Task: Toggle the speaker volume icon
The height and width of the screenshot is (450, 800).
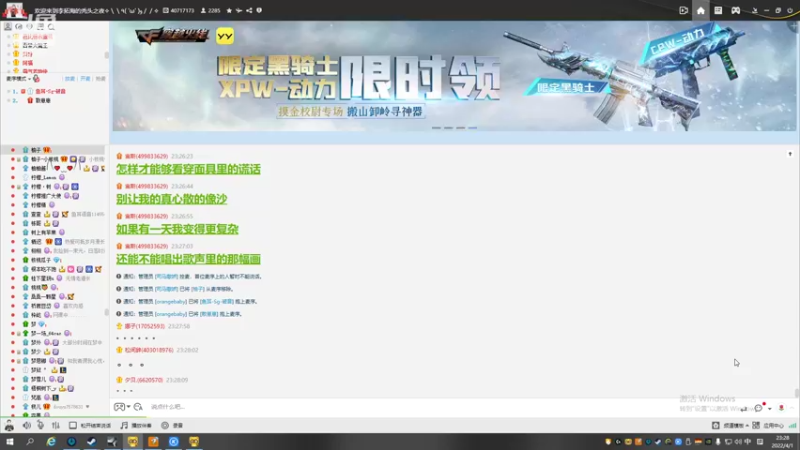Action: click(27, 425)
